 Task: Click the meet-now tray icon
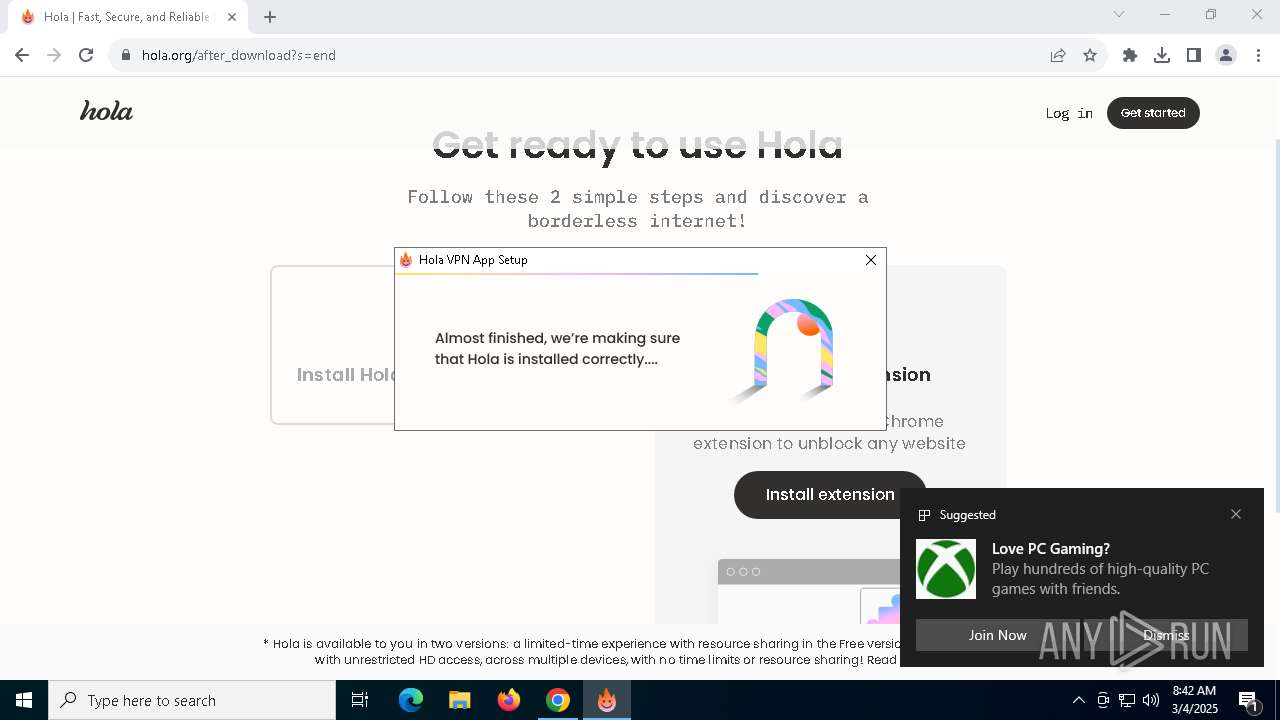(1103, 700)
